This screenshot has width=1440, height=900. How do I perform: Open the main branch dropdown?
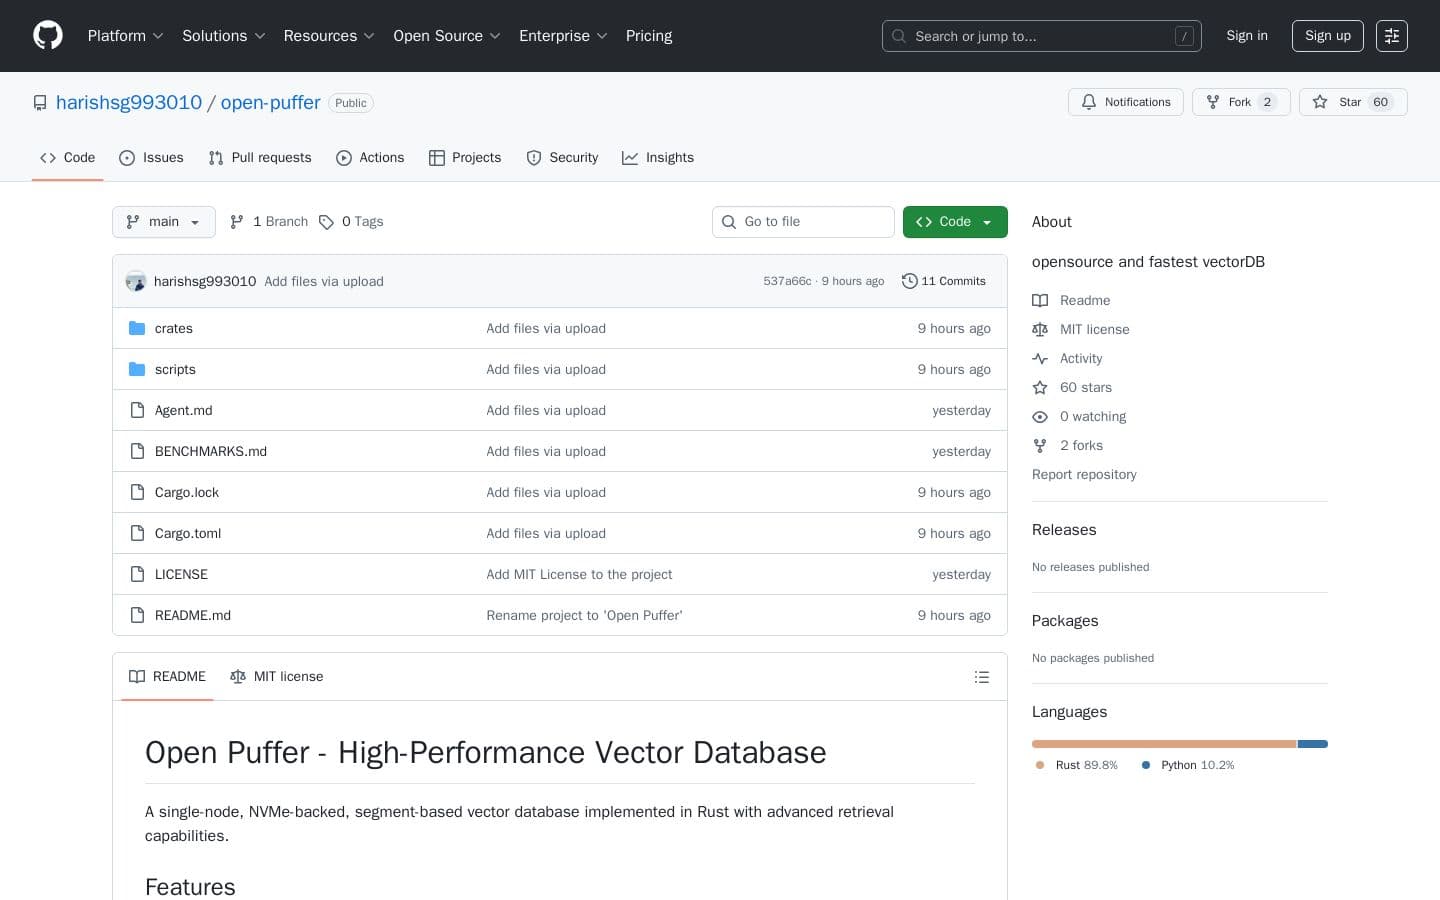coord(163,222)
